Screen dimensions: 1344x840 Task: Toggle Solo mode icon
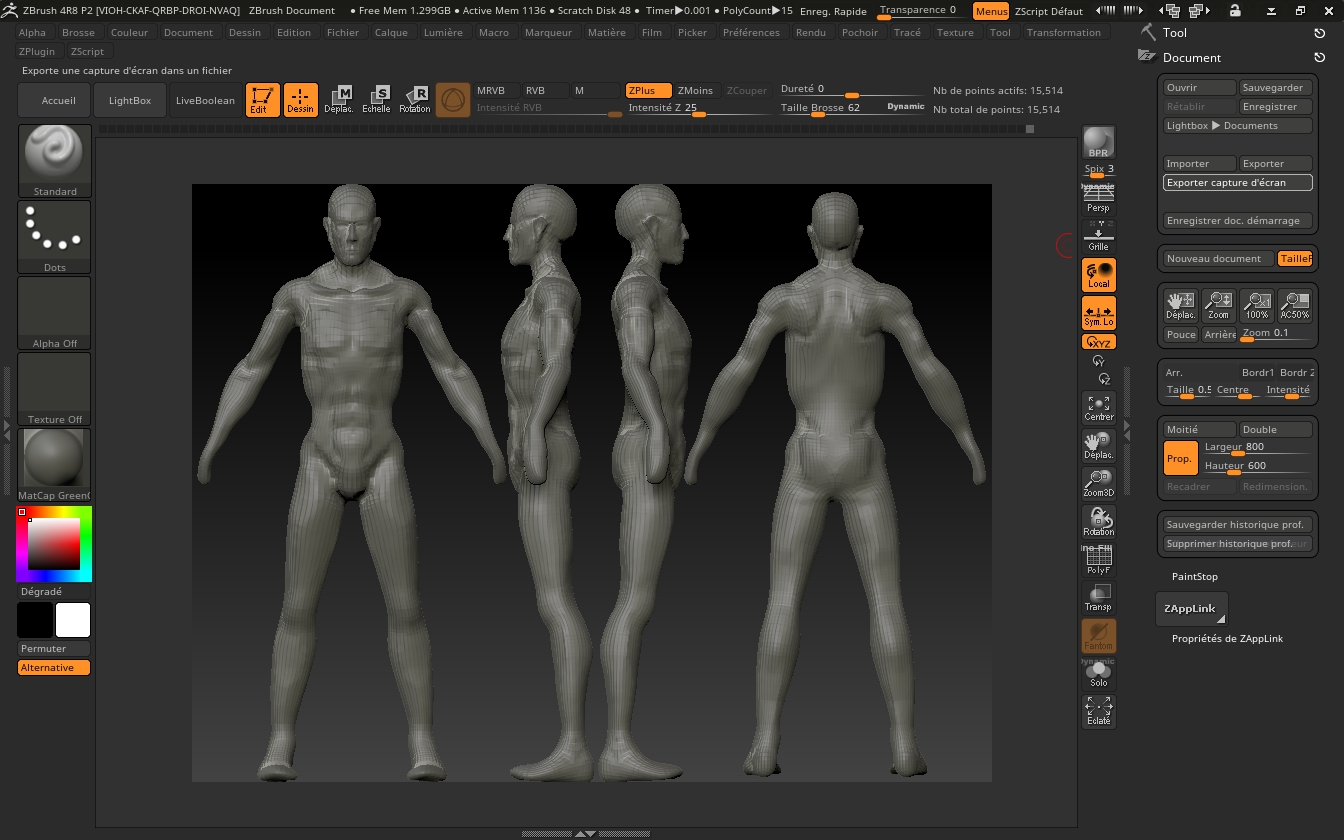(x=1098, y=673)
